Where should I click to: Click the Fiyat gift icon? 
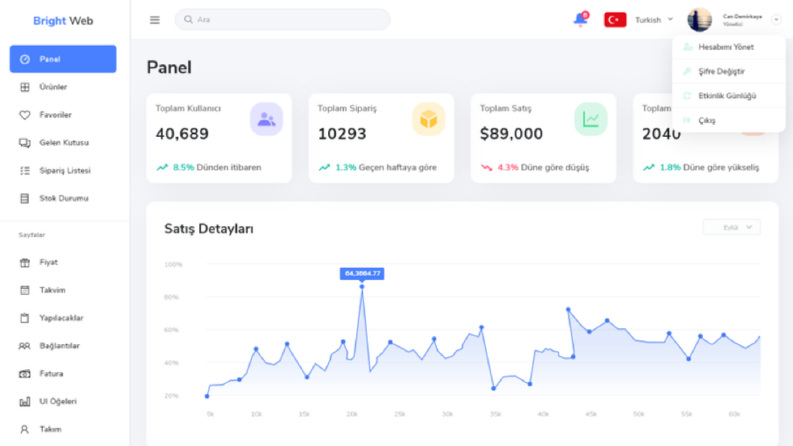pos(24,262)
